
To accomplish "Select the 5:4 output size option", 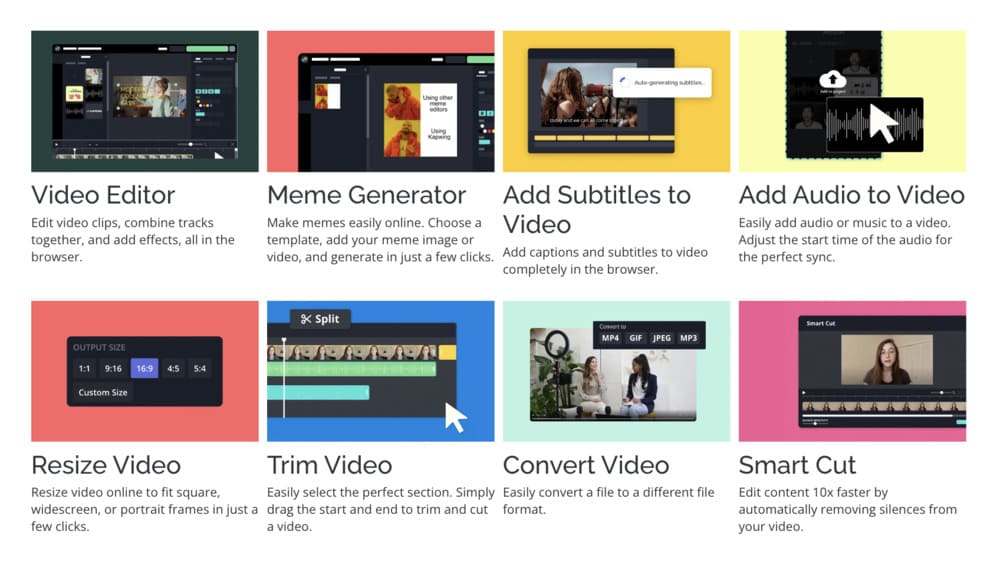I will pos(200,368).
